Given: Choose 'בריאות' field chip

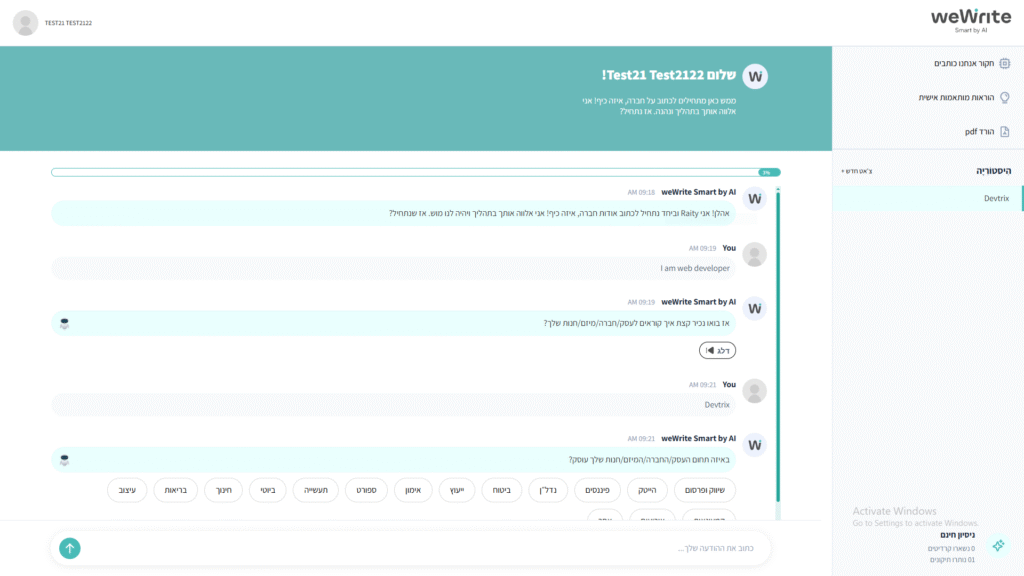Looking at the screenshot, I should coord(176,490).
